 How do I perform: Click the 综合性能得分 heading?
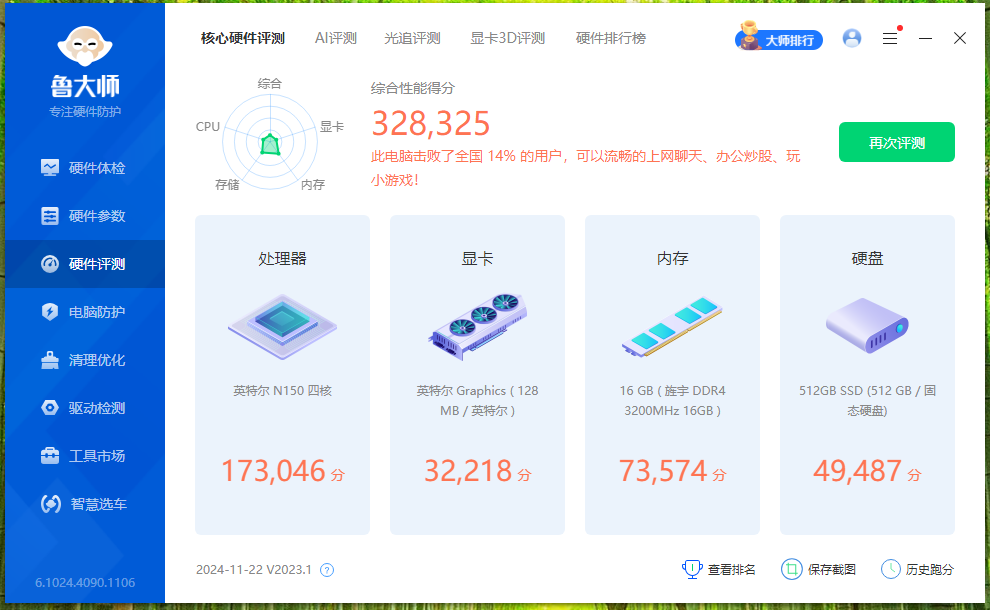[412, 88]
